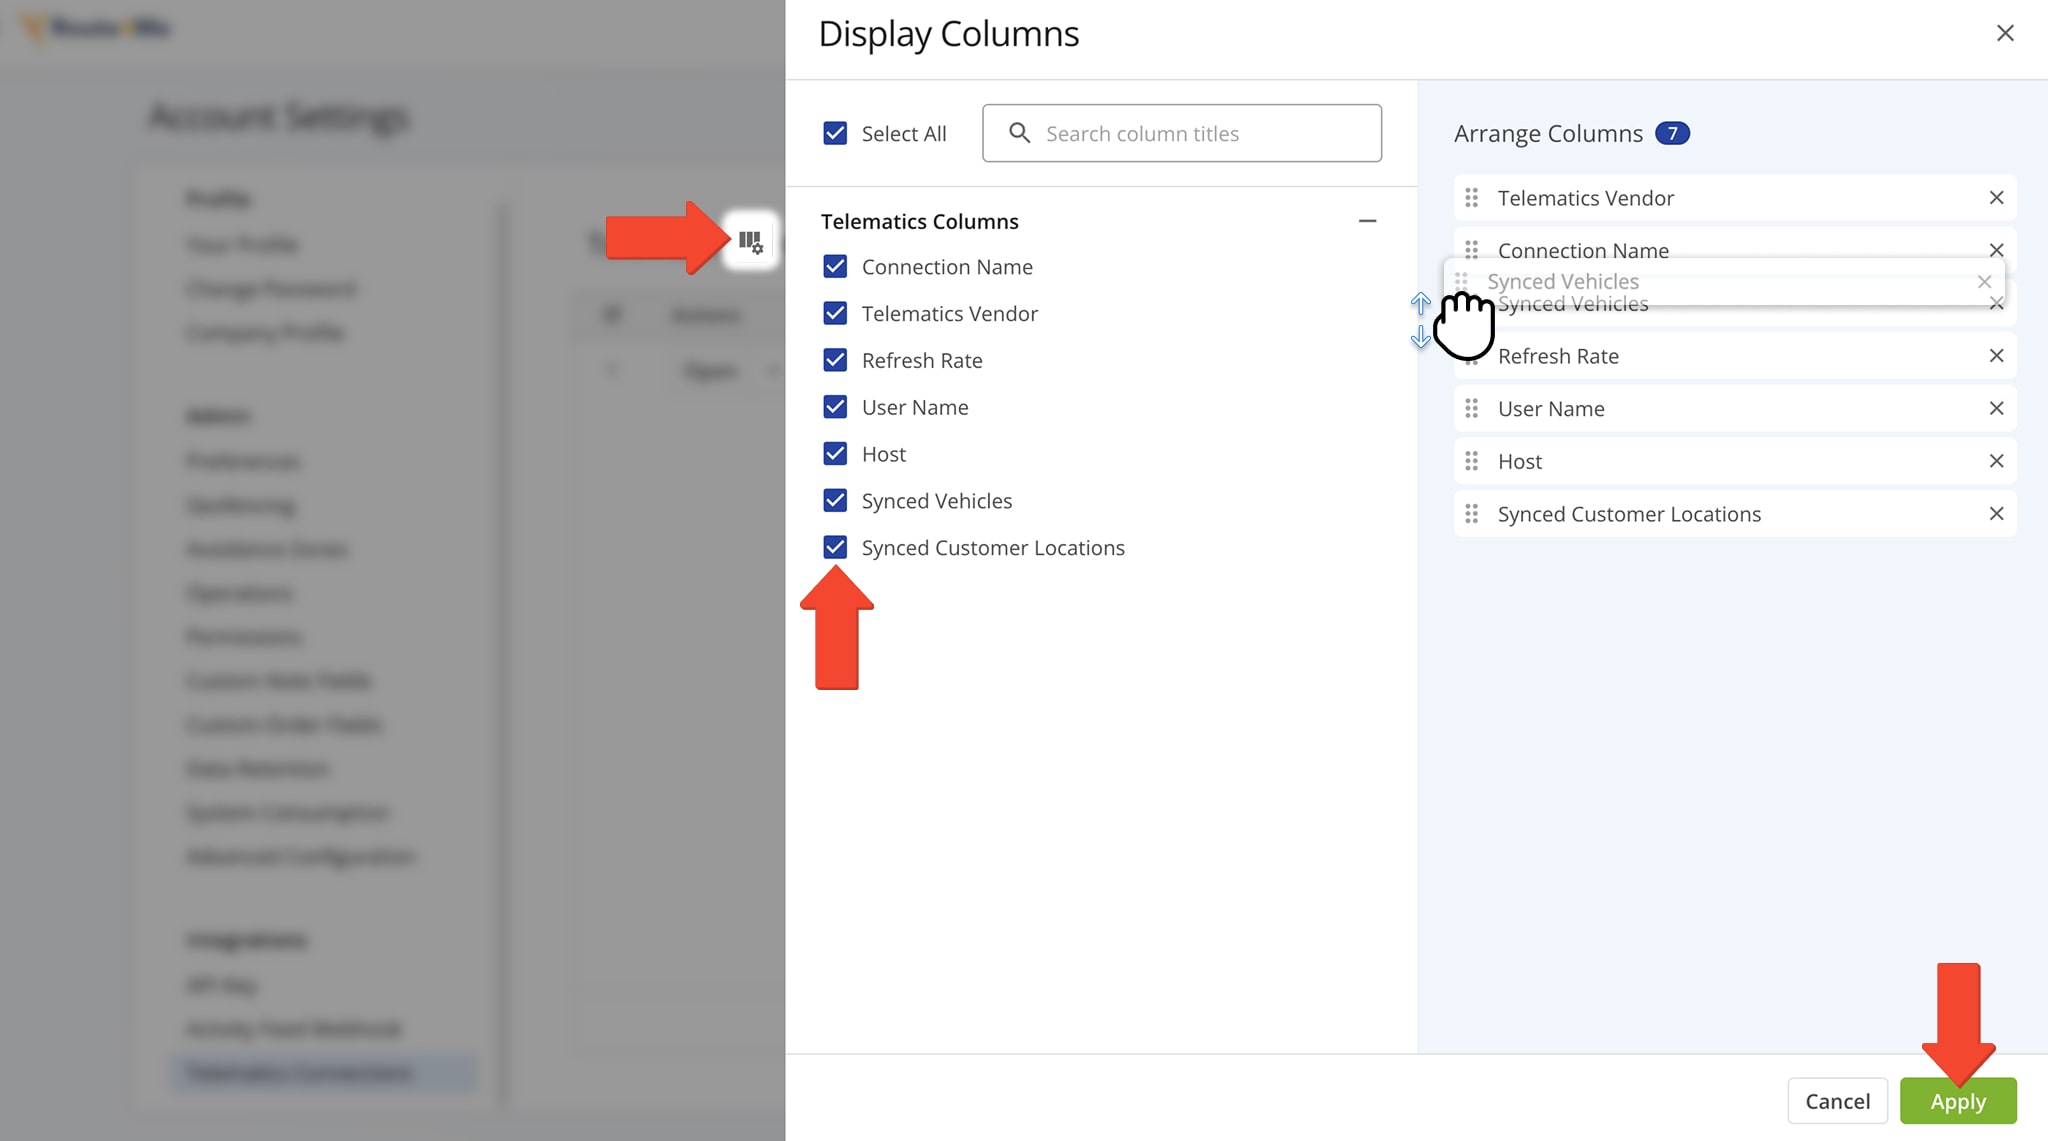The image size is (2048, 1141).
Task: Remove Telematics Vendor with its X icon
Action: coord(1997,198)
